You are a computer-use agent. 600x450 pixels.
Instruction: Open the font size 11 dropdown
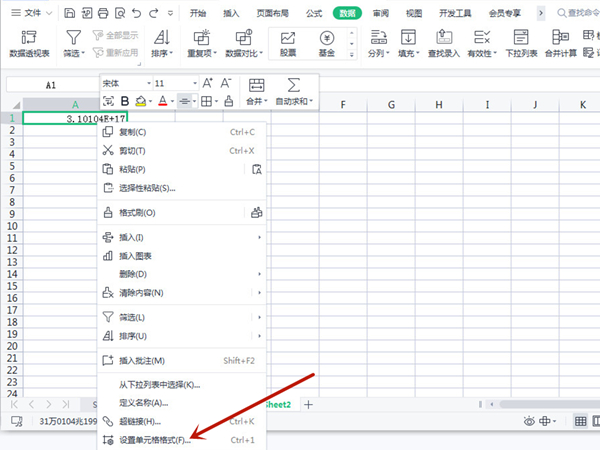tap(195, 83)
